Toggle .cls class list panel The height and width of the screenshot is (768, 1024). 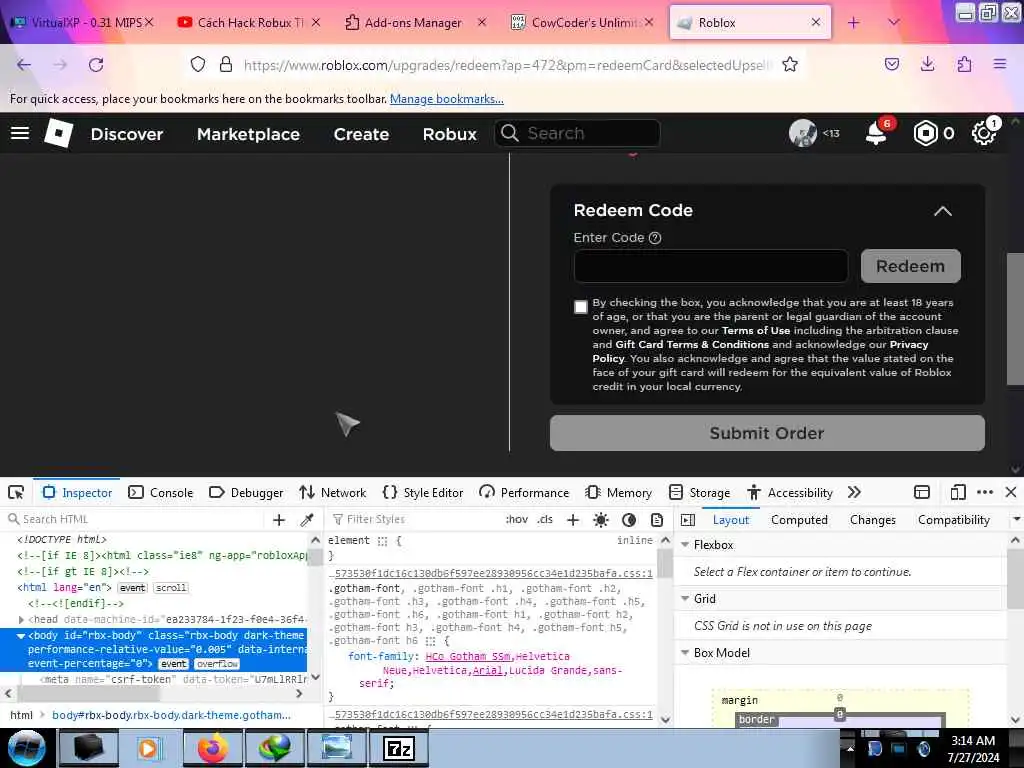pyautogui.click(x=545, y=520)
